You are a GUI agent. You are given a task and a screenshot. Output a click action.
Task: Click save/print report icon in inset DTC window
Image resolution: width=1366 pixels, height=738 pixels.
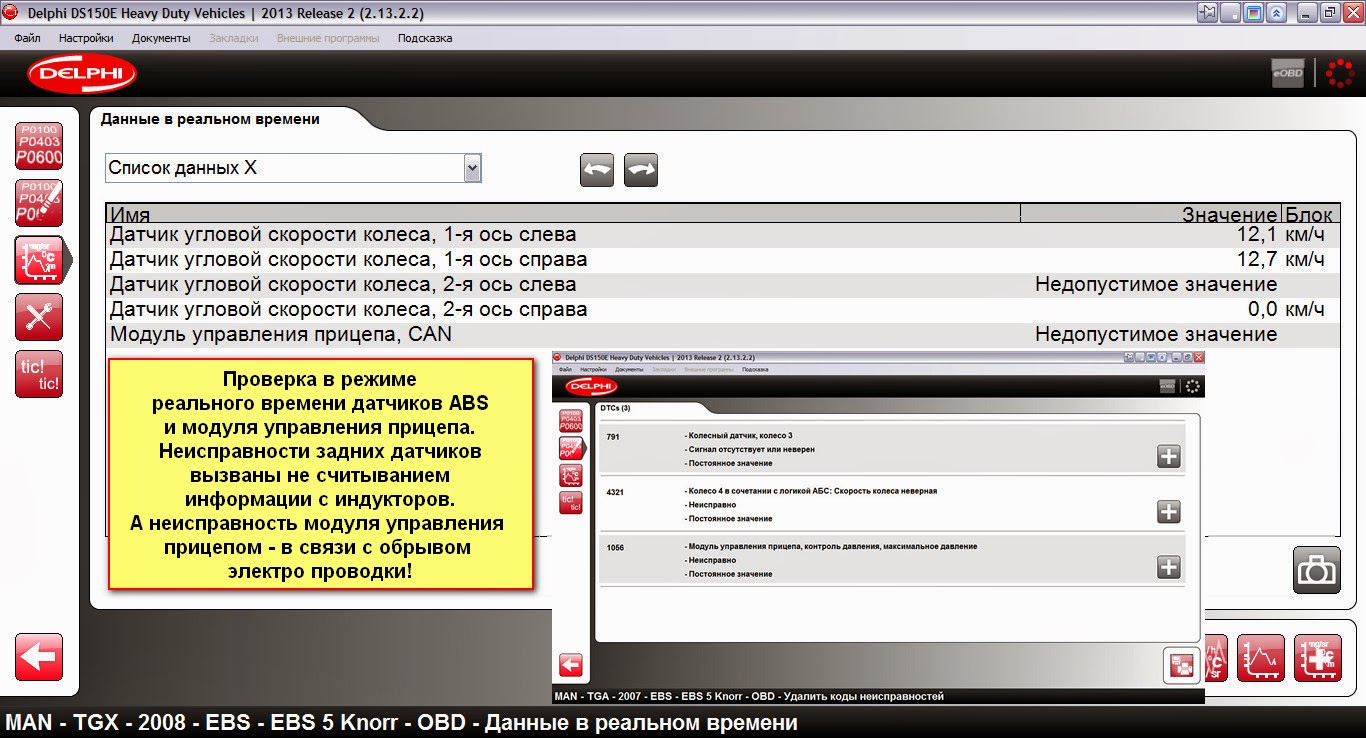(x=1181, y=665)
